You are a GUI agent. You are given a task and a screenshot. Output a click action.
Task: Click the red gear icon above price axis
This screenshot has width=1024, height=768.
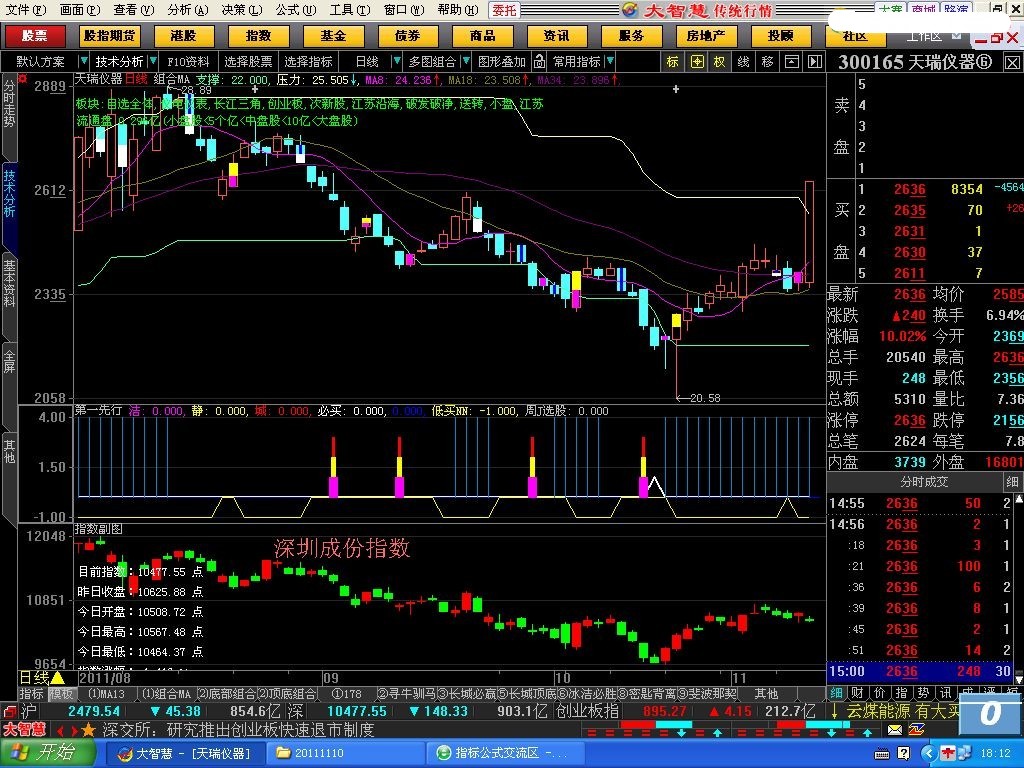(x=23, y=79)
